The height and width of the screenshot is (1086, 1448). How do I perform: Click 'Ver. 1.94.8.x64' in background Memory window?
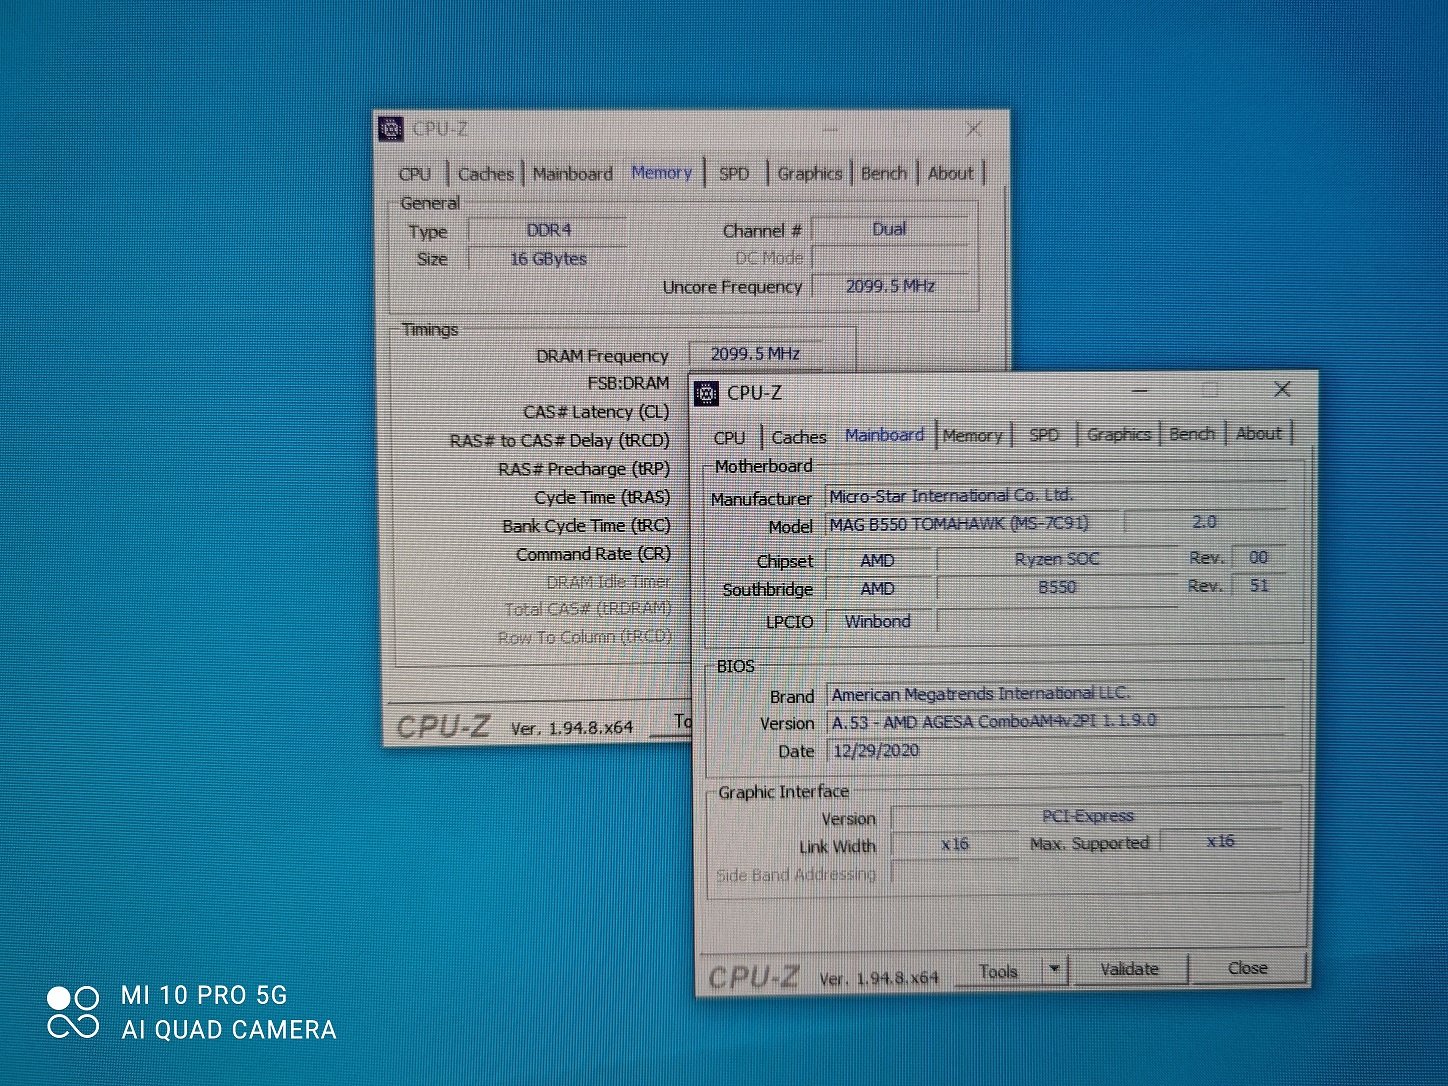pos(571,727)
